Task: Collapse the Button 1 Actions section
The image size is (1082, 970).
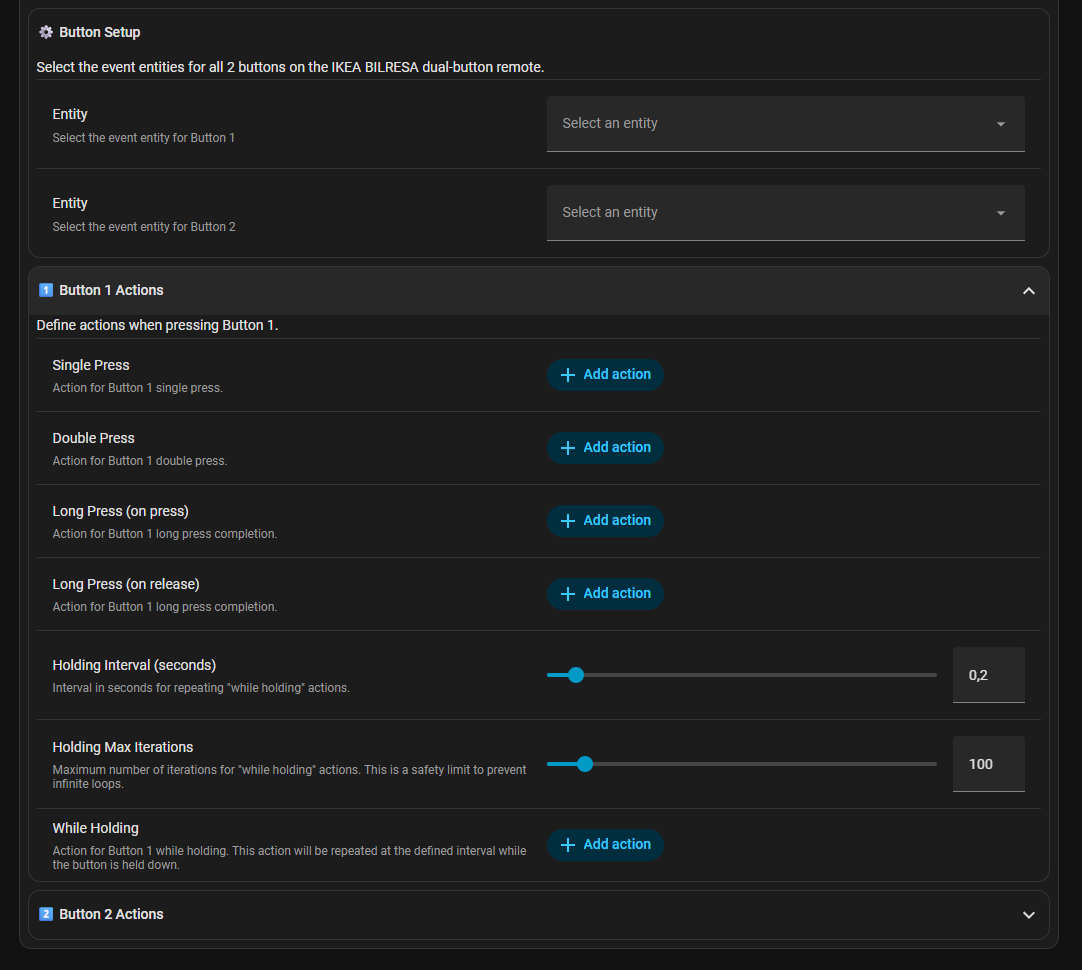Action: (1028, 291)
